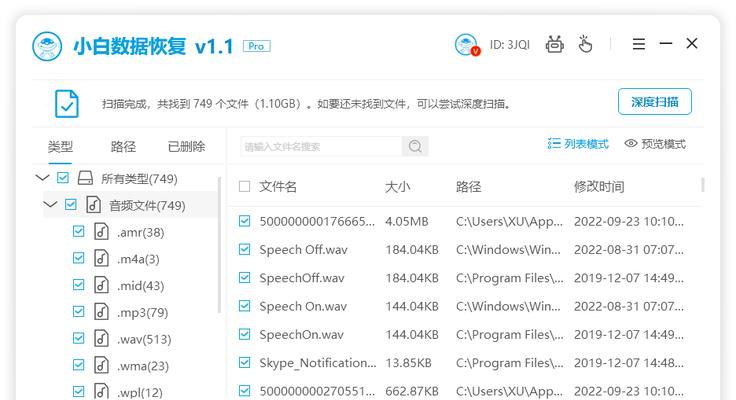Toggle the select-all checkbox beside 文件名
Screen dimensions: 736x400
point(245,186)
